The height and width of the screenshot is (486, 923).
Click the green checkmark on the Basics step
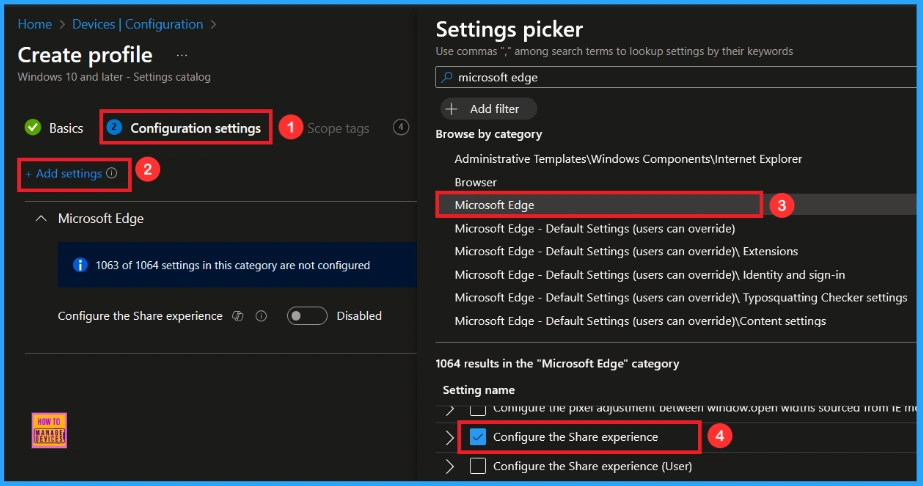[33, 127]
